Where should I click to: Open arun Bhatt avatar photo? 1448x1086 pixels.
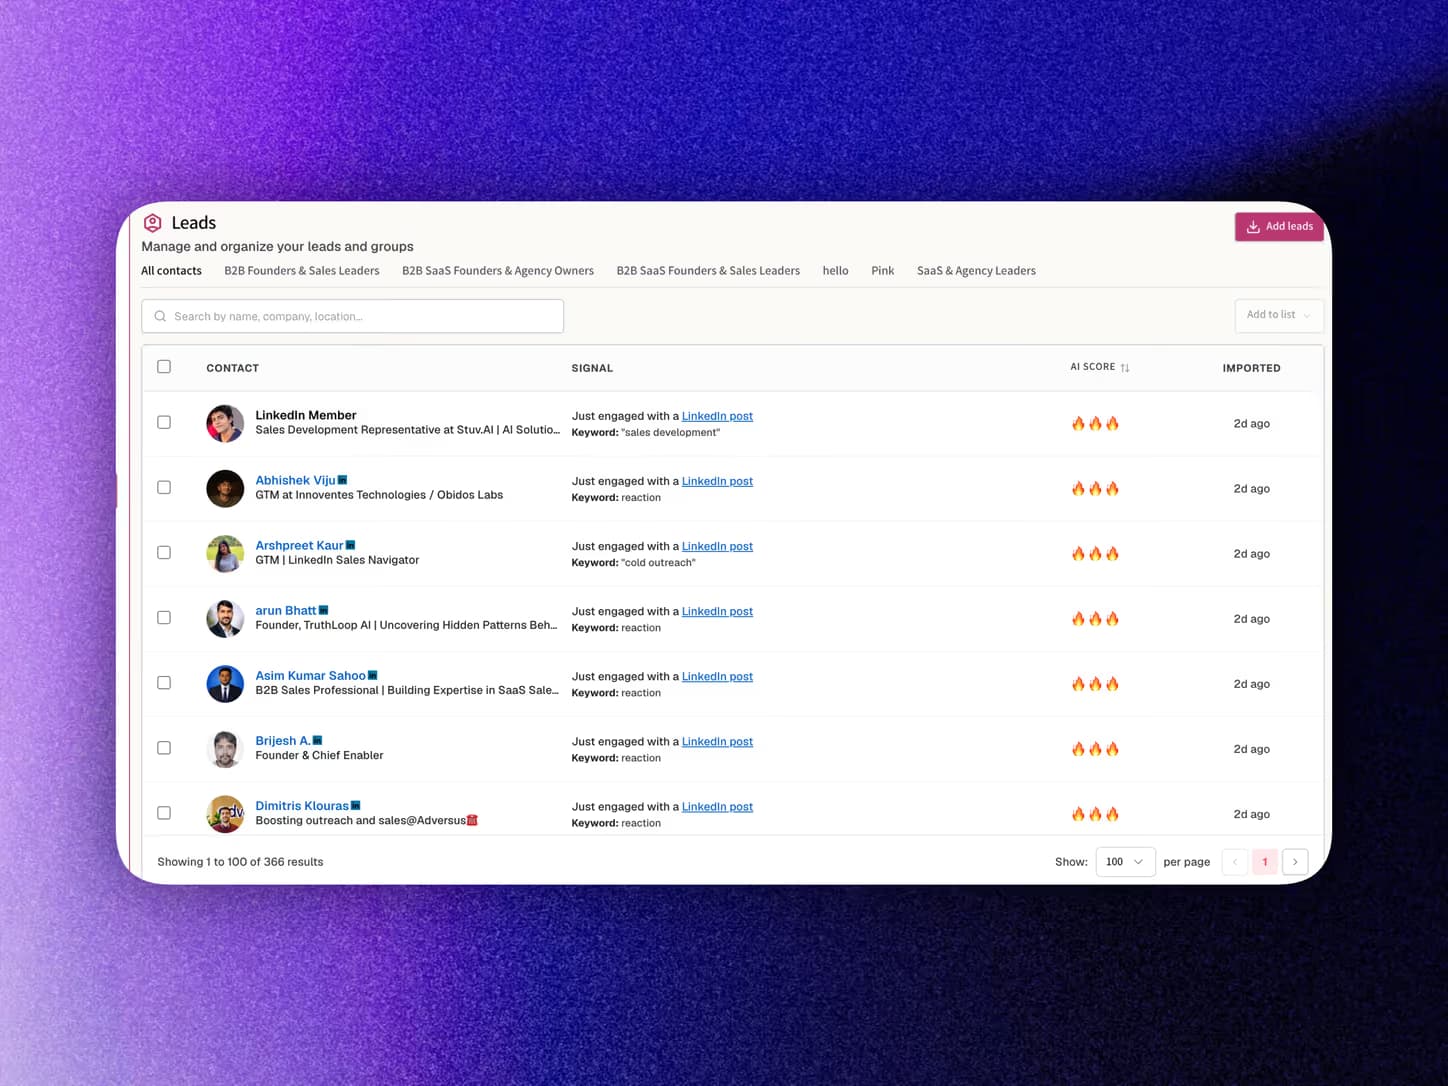pyautogui.click(x=225, y=618)
